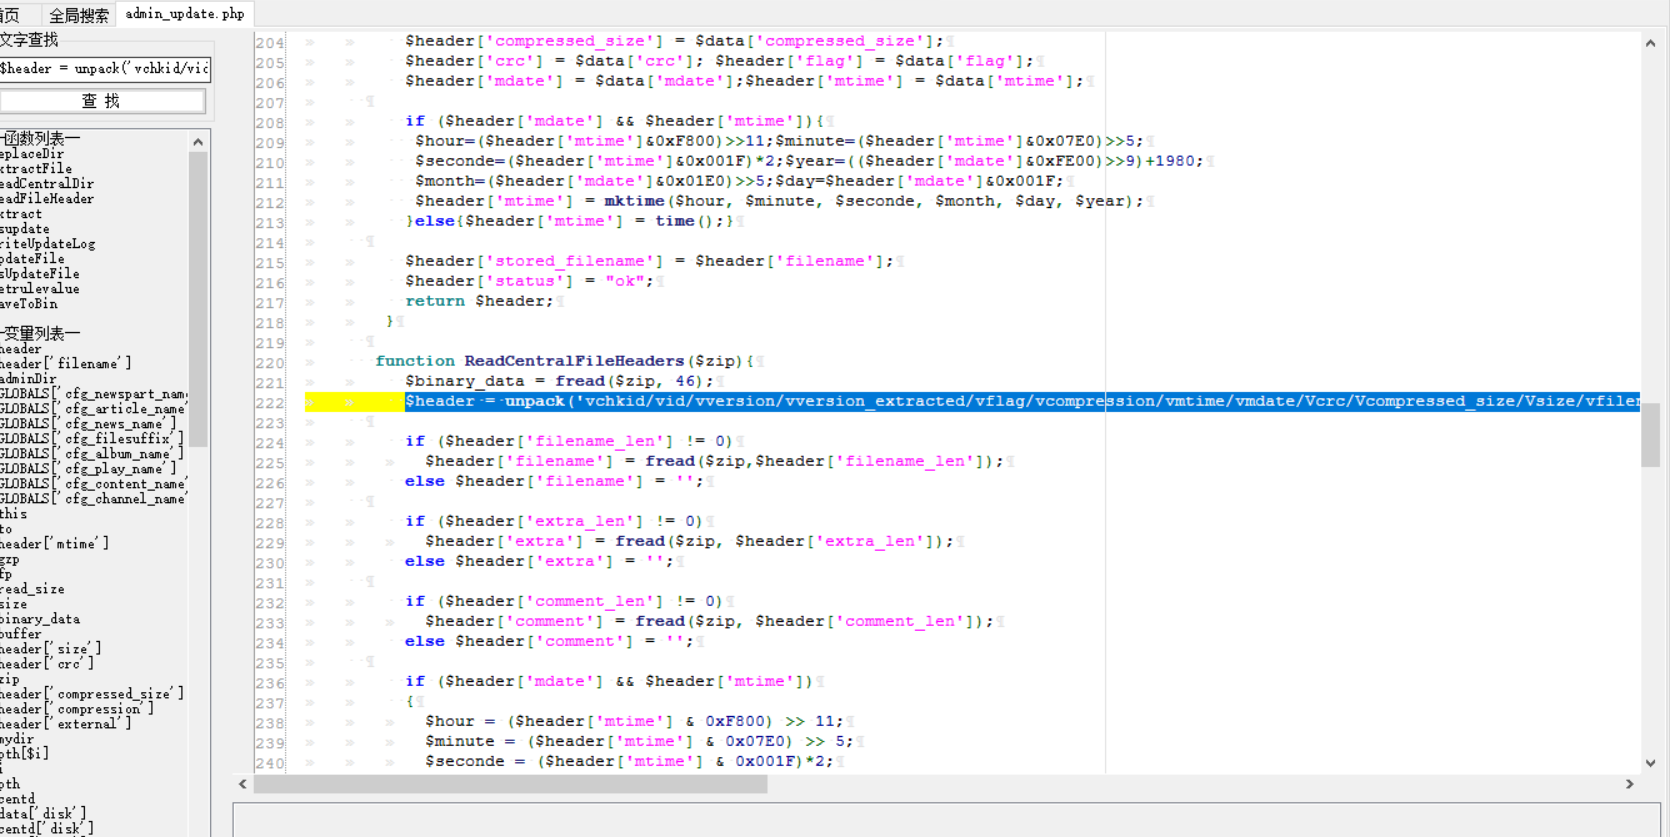Click the highlighted $header = unpack line
Viewport: 1670px width, 837px height.
point(1022,401)
